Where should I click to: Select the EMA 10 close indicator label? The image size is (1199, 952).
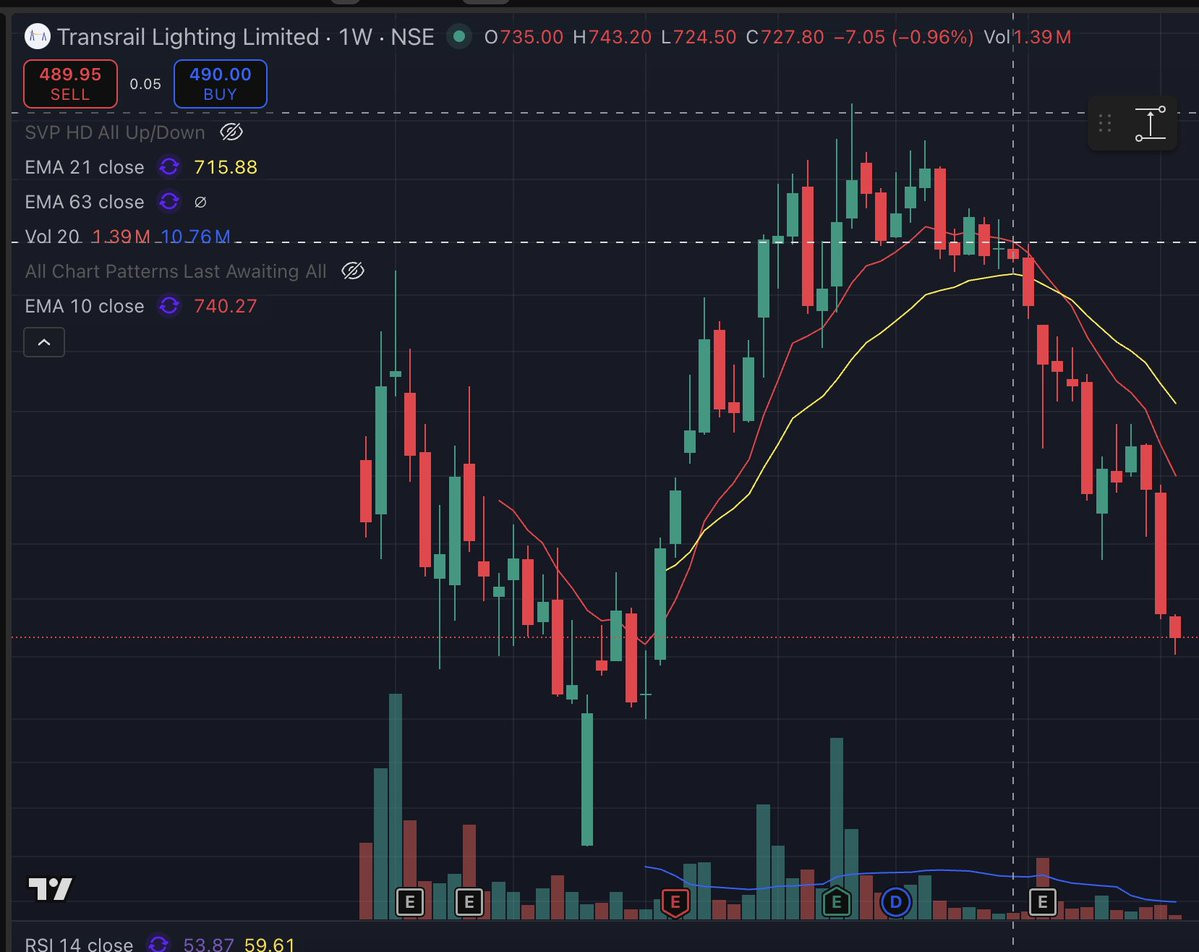[x=84, y=306]
